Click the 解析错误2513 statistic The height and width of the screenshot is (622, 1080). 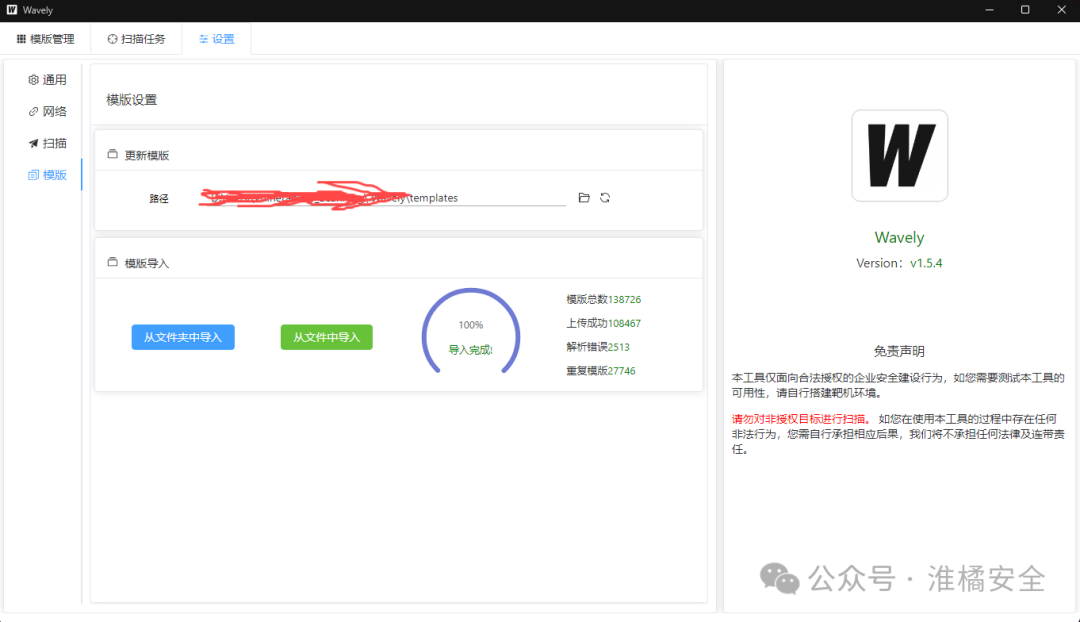(598, 347)
